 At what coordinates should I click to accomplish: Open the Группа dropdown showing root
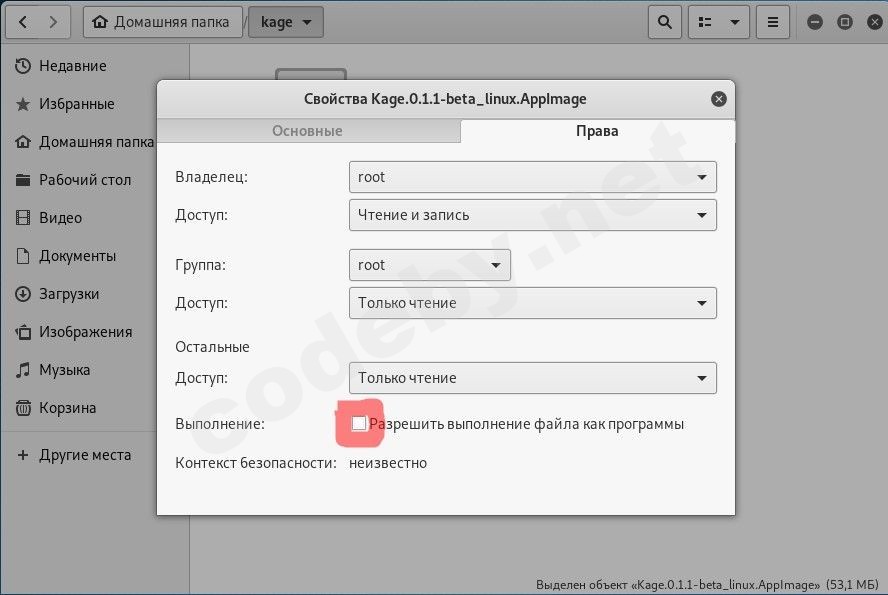tap(430, 265)
